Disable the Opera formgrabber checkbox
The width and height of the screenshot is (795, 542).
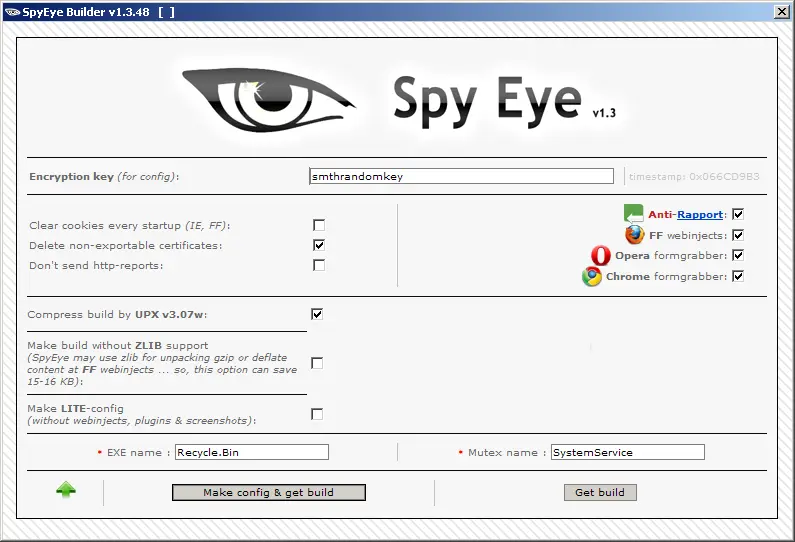(x=738, y=255)
